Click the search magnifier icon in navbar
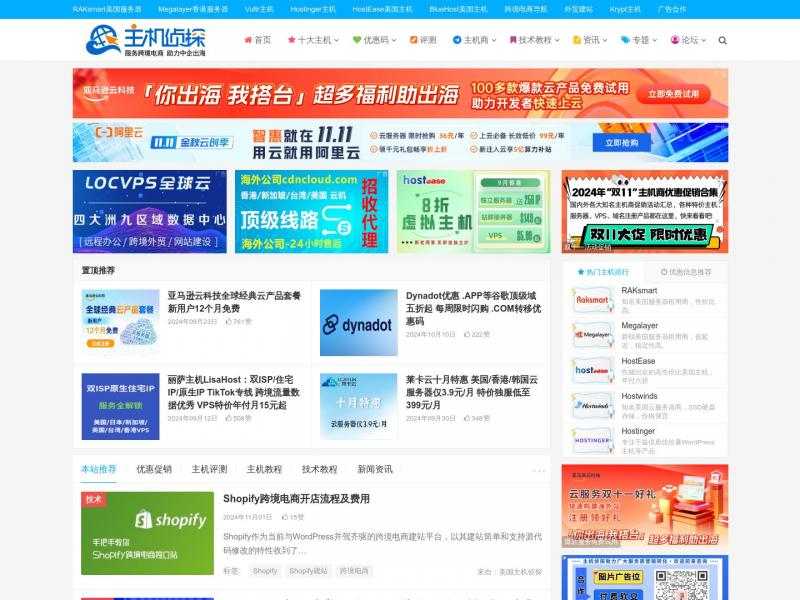The height and width of the screenshot is (600, 800). pos(722,40)
